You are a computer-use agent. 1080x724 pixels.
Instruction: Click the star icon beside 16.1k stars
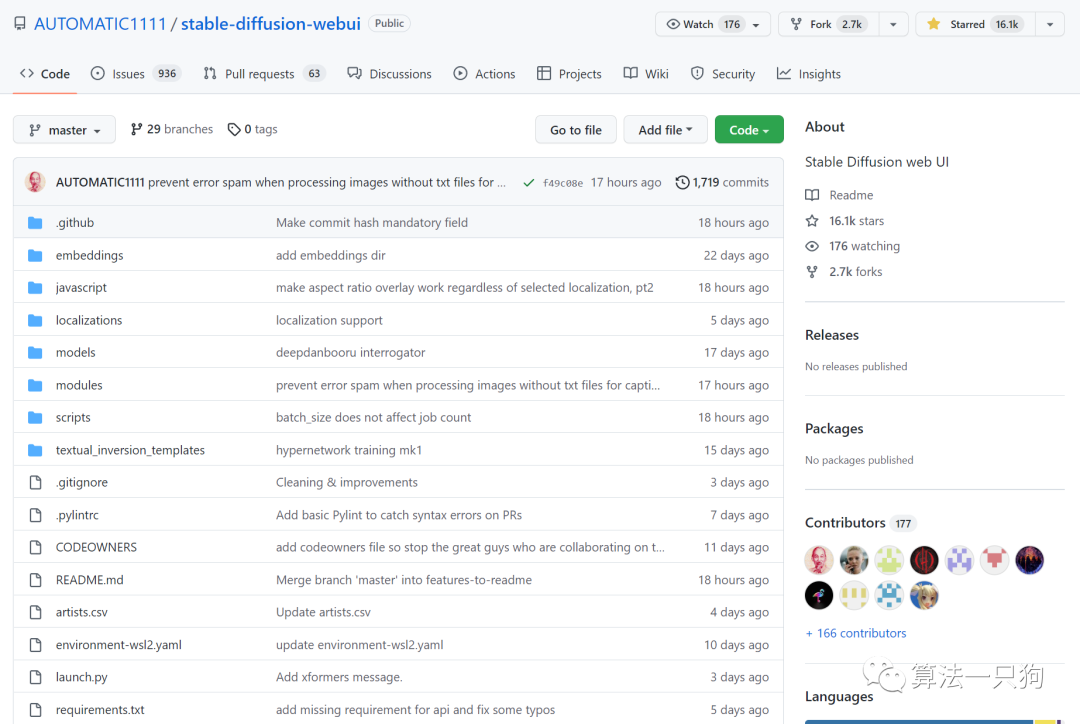[x=812, y=220]
